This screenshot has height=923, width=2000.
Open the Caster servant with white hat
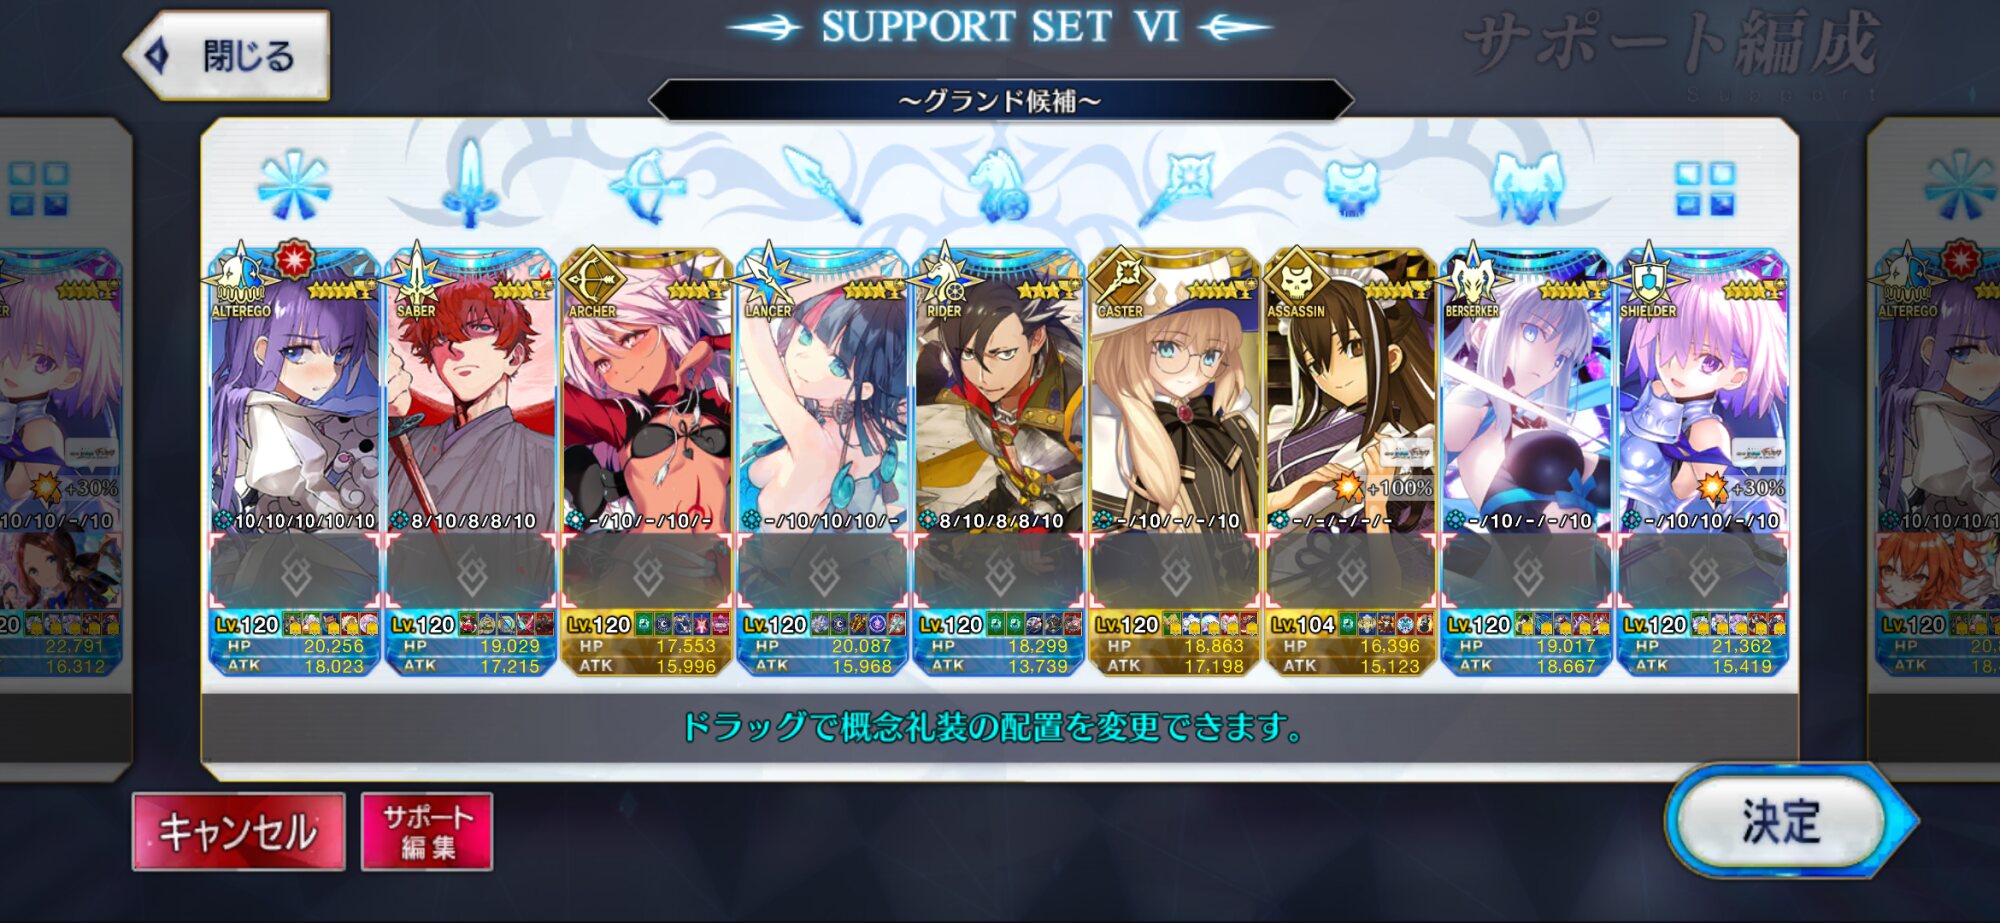[x=1175, y=390]
